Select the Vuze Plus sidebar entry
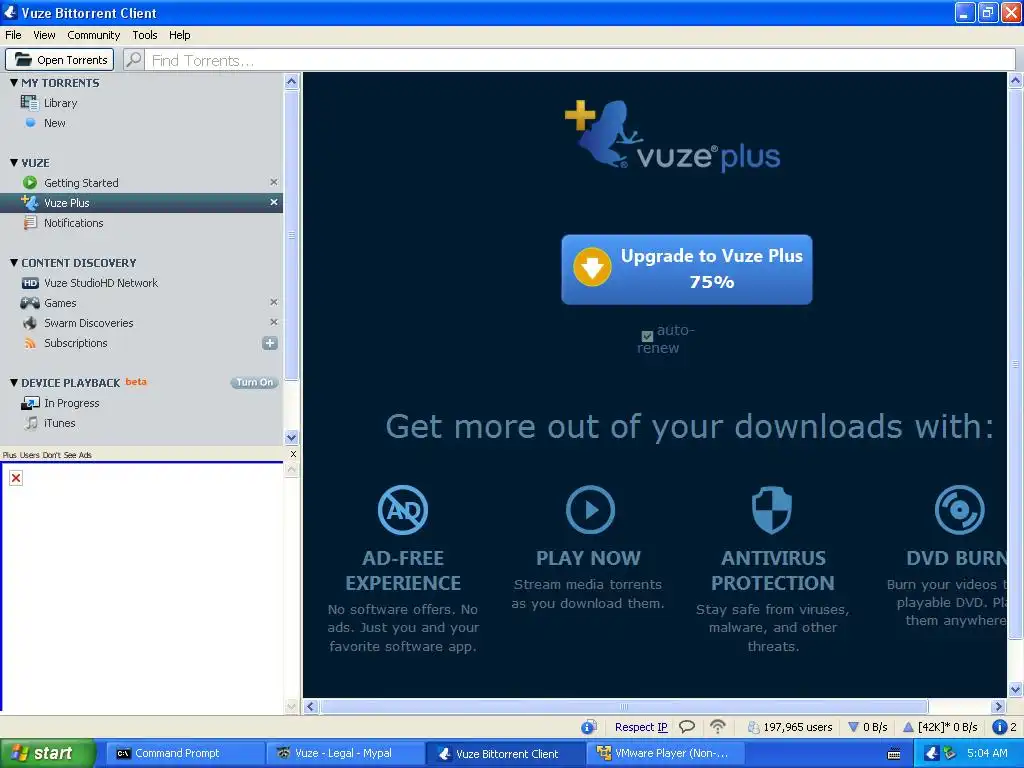 [x=141, y=202]
